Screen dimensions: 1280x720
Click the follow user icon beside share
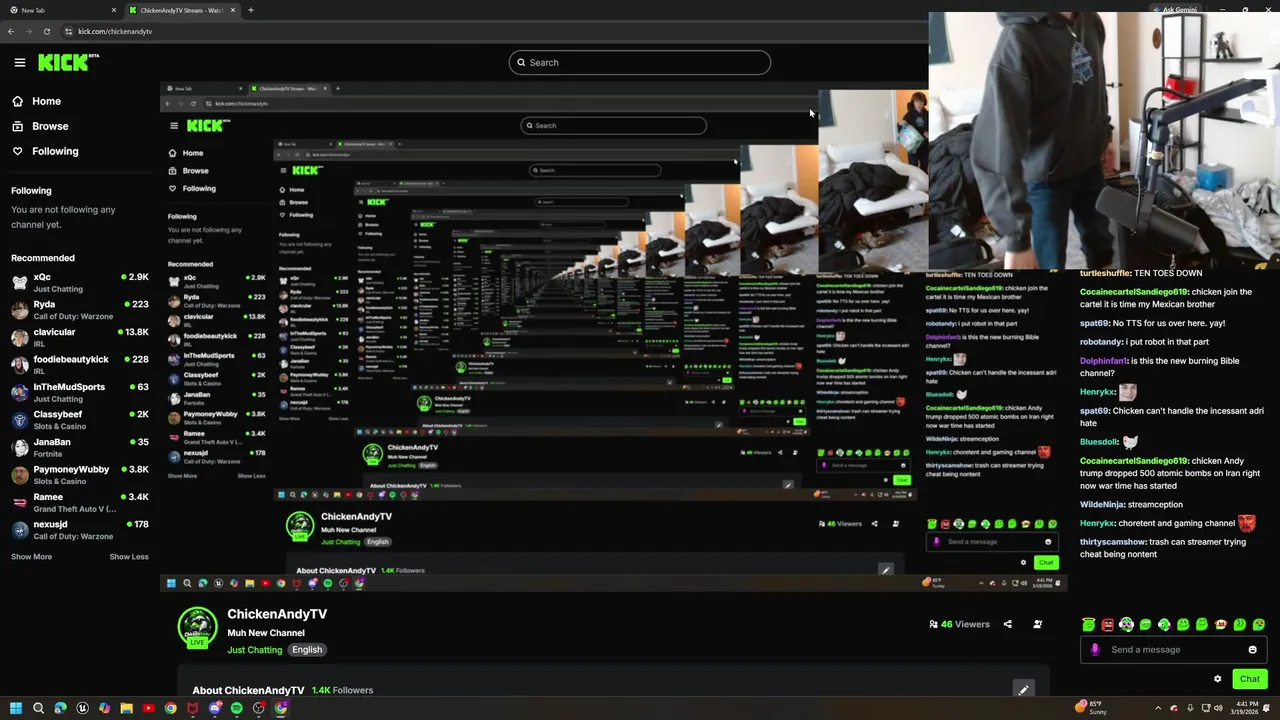pos(1037,624)
